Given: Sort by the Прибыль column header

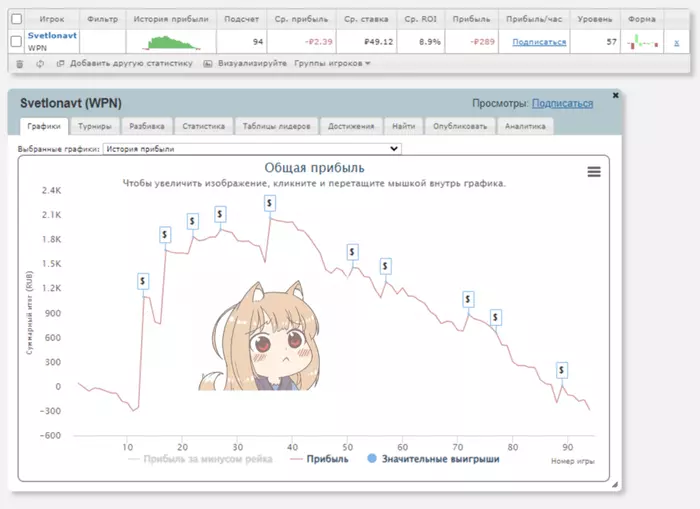Looking at the screenshot, I should point(471,19).
